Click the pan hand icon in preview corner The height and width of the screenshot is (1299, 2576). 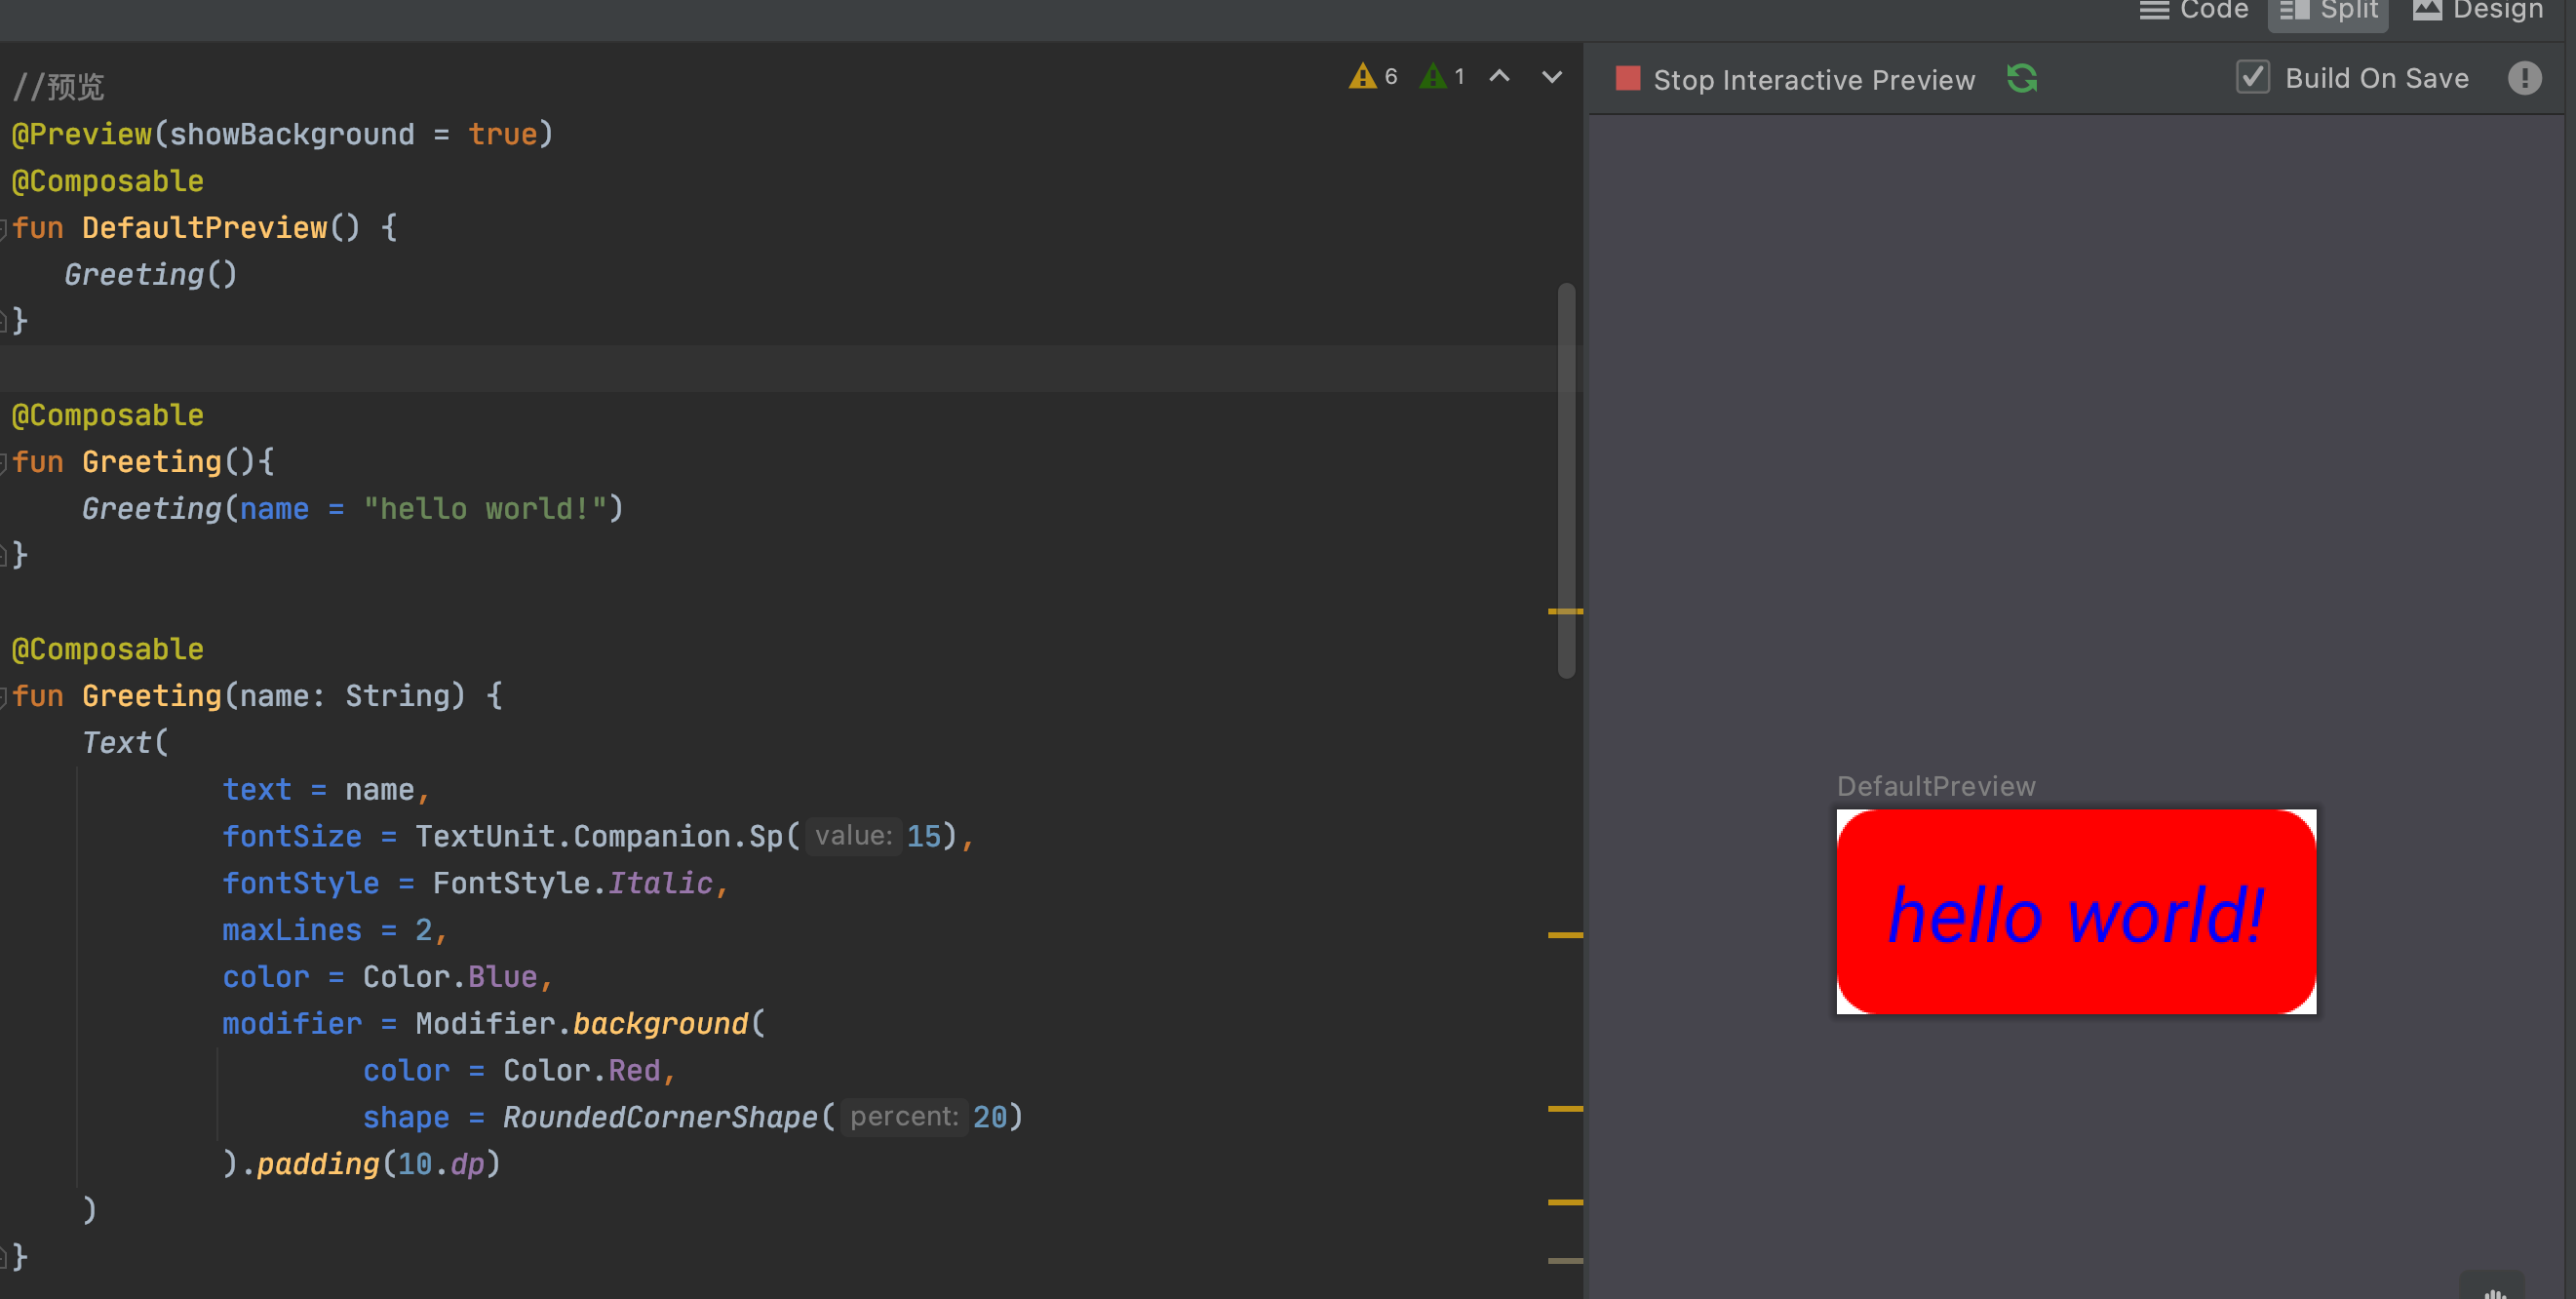tap(2493, 1290)
